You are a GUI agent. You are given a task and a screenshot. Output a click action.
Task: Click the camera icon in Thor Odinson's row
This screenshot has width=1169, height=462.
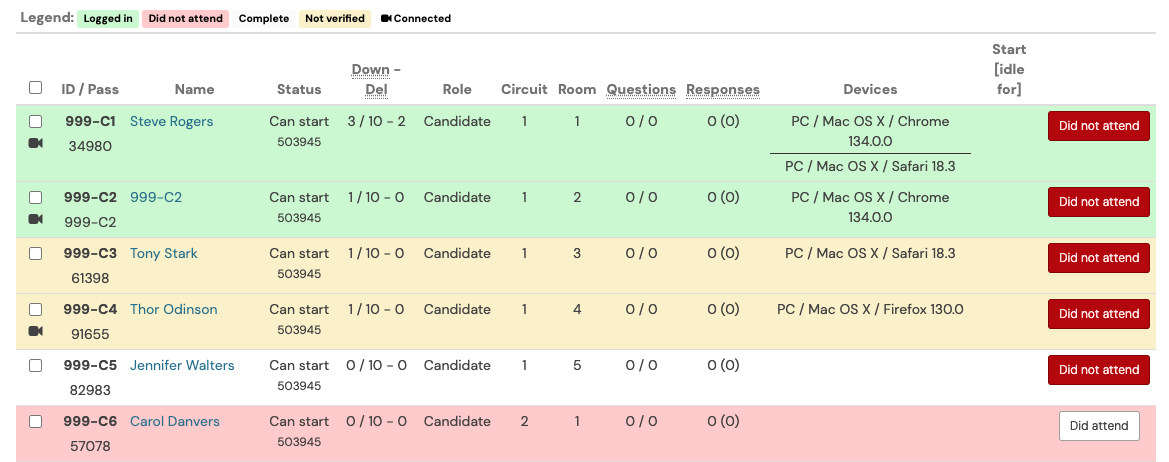(35, 331)
